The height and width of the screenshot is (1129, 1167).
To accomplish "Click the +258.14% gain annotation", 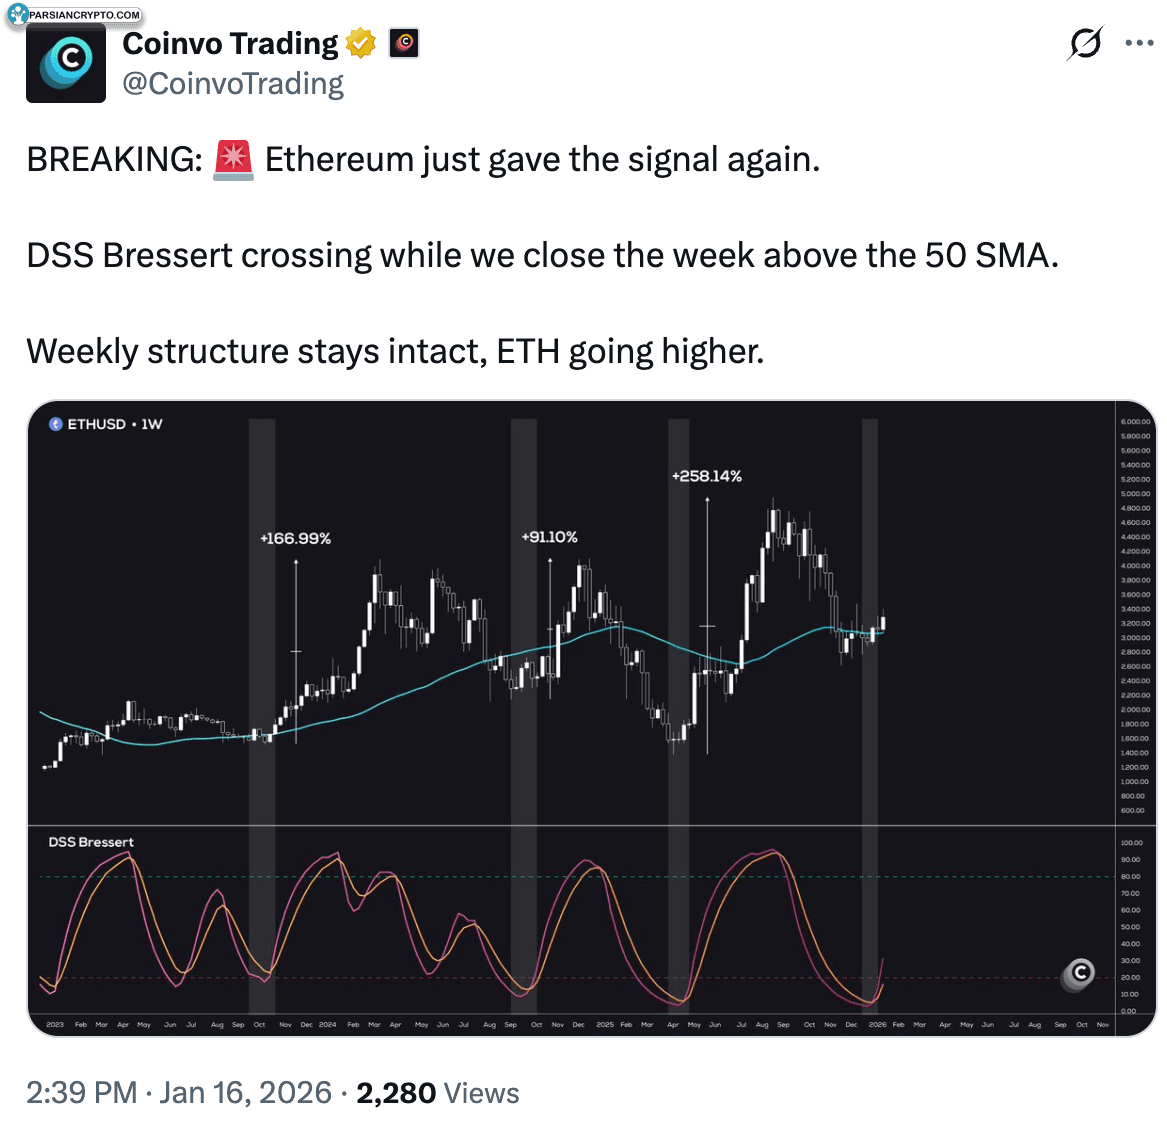I will [707, 476].
